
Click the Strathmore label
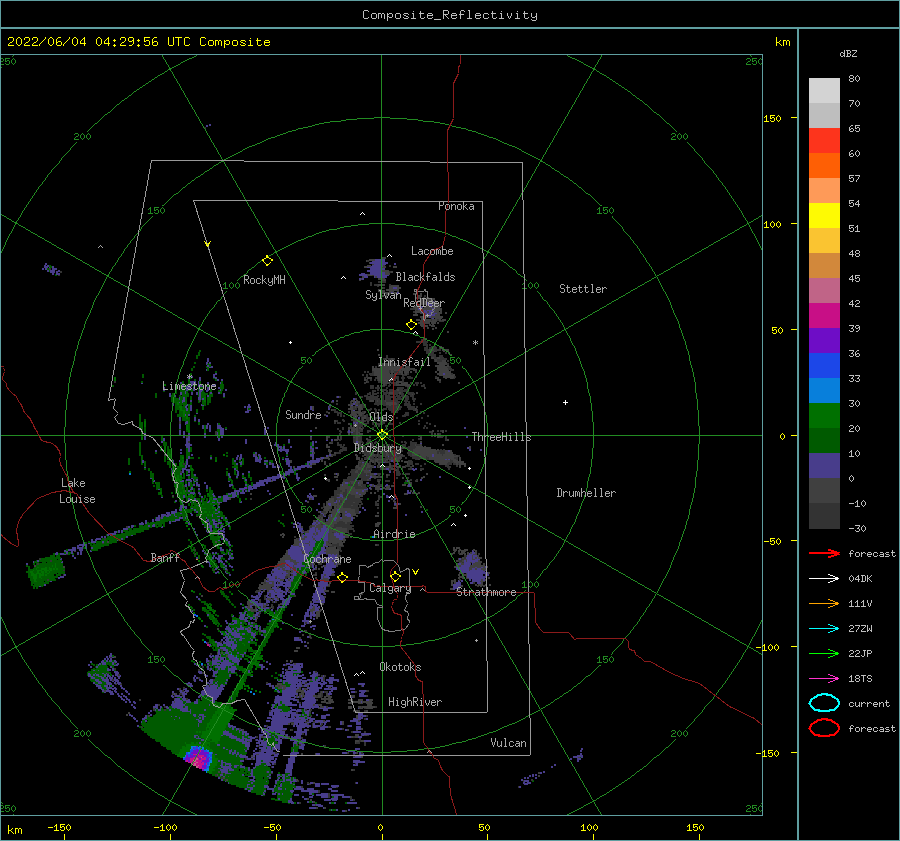coord(486,592)
